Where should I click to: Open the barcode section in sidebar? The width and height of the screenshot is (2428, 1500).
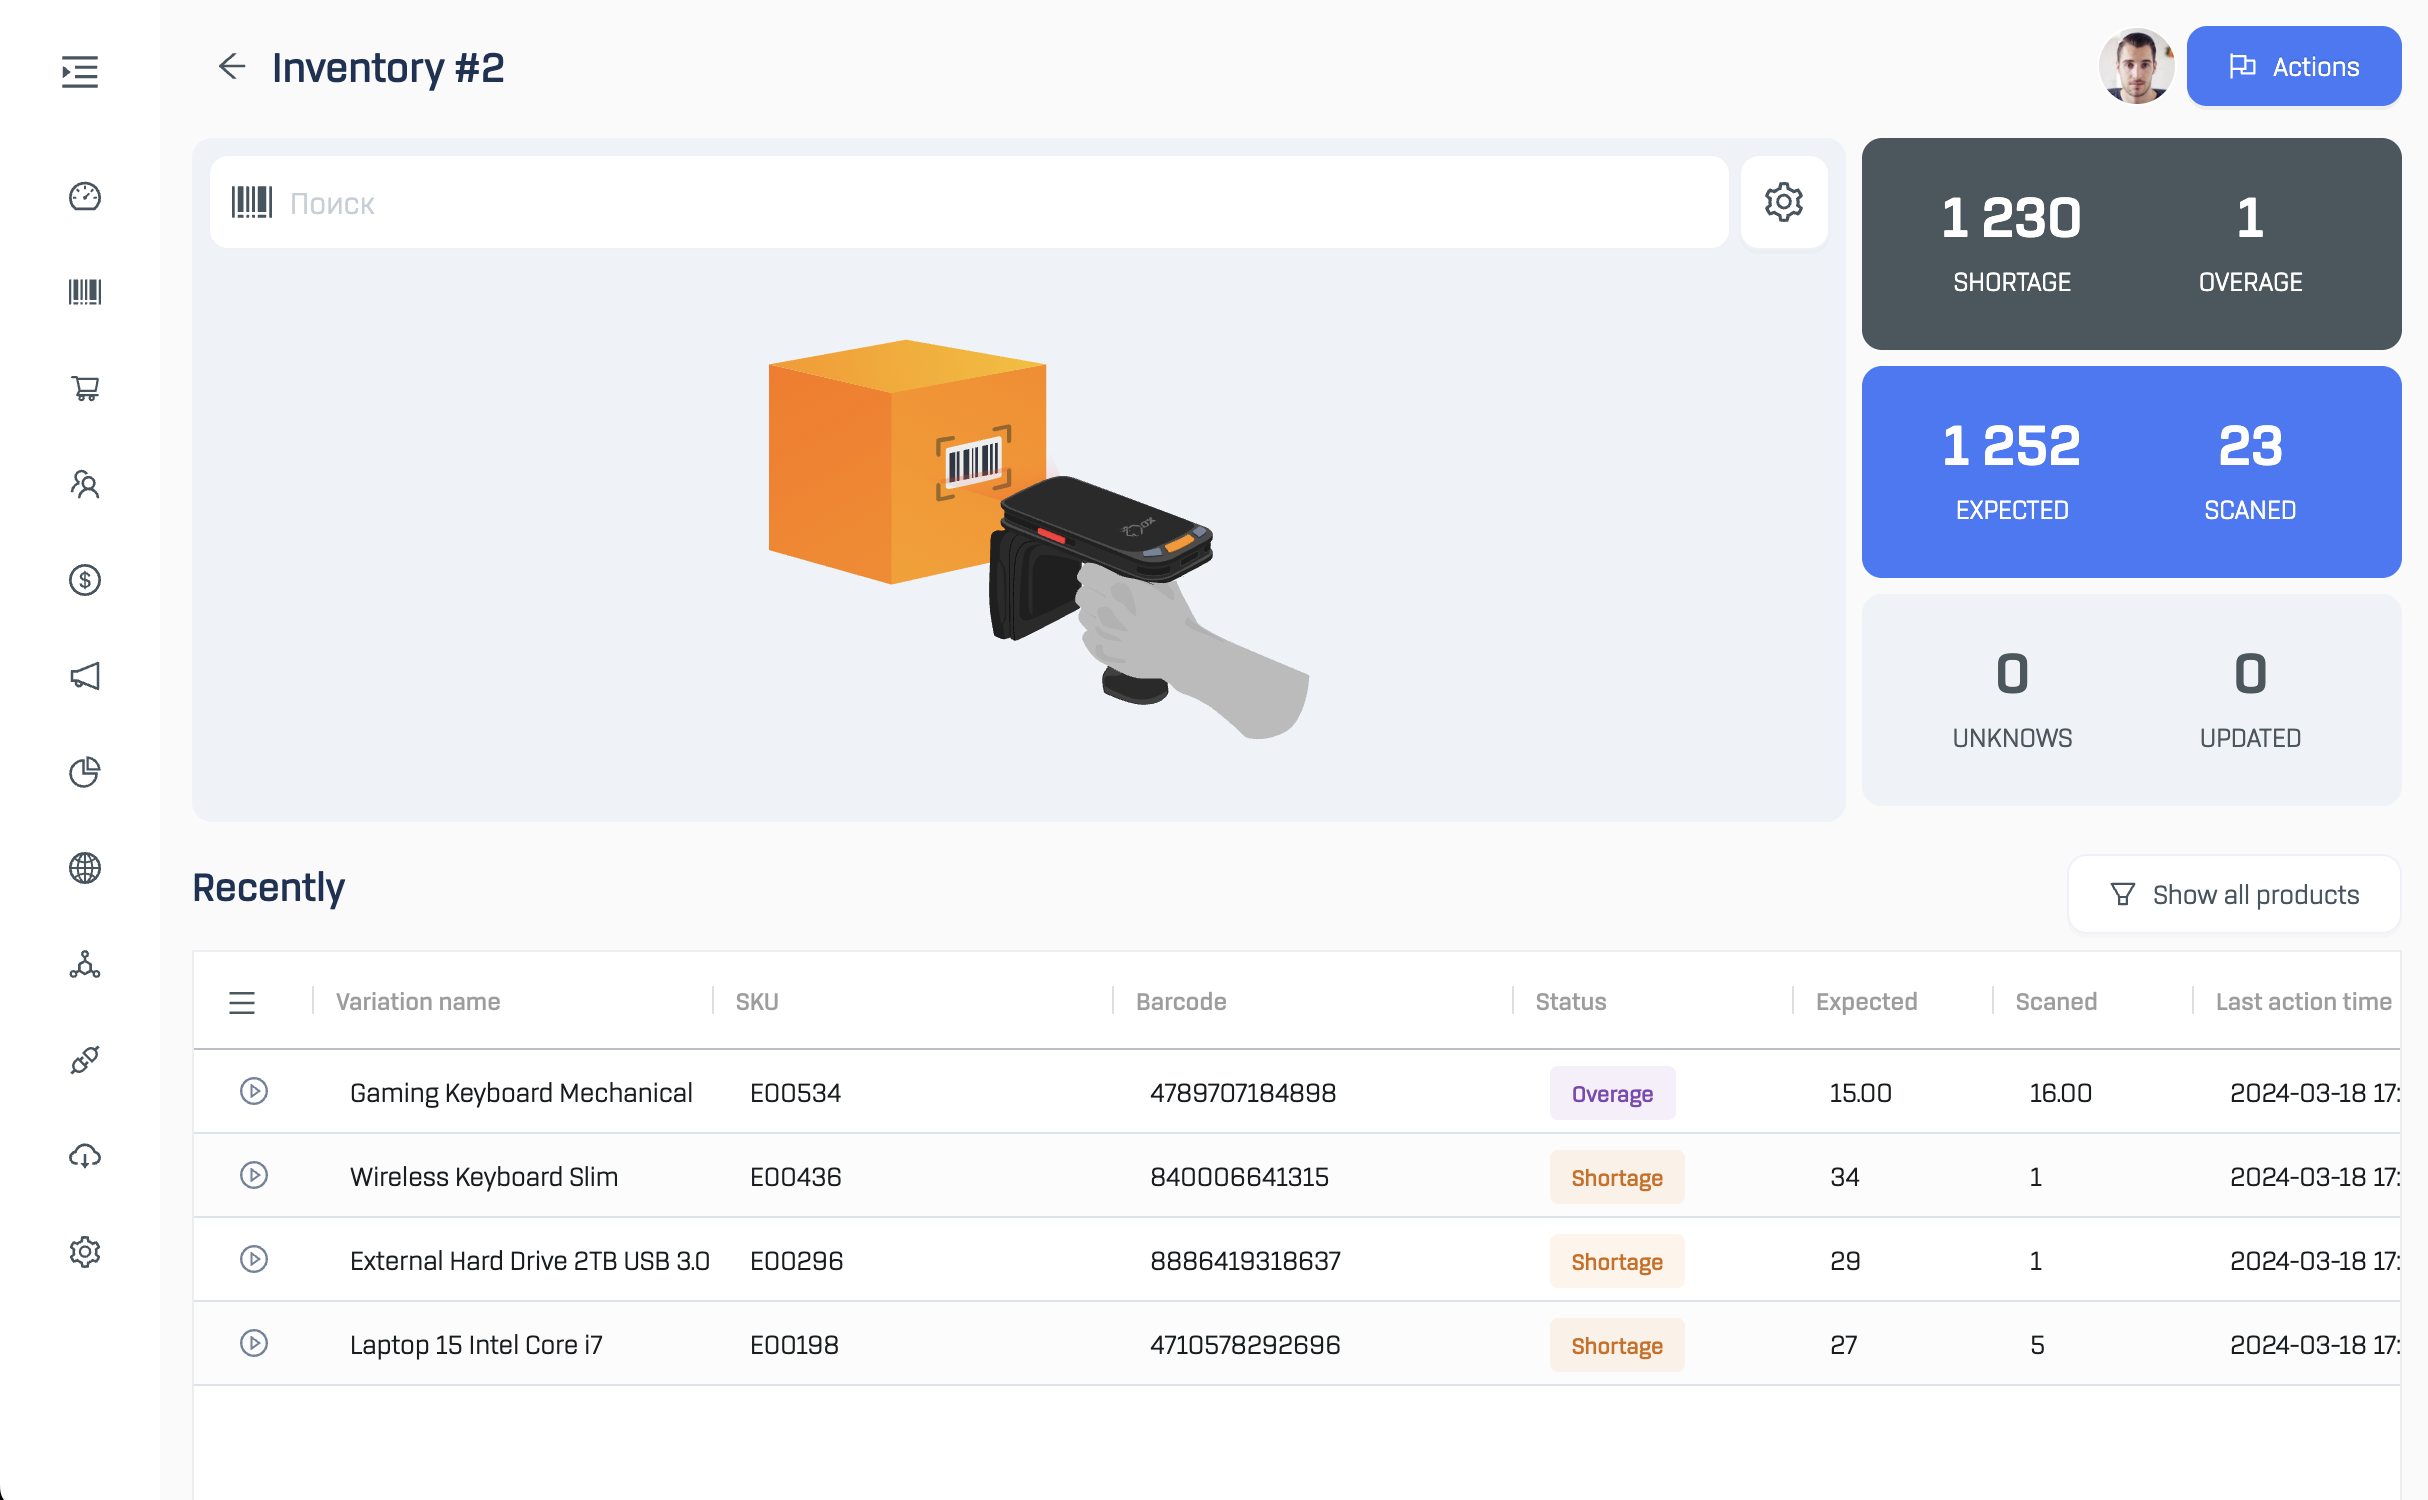pos(85,292)
